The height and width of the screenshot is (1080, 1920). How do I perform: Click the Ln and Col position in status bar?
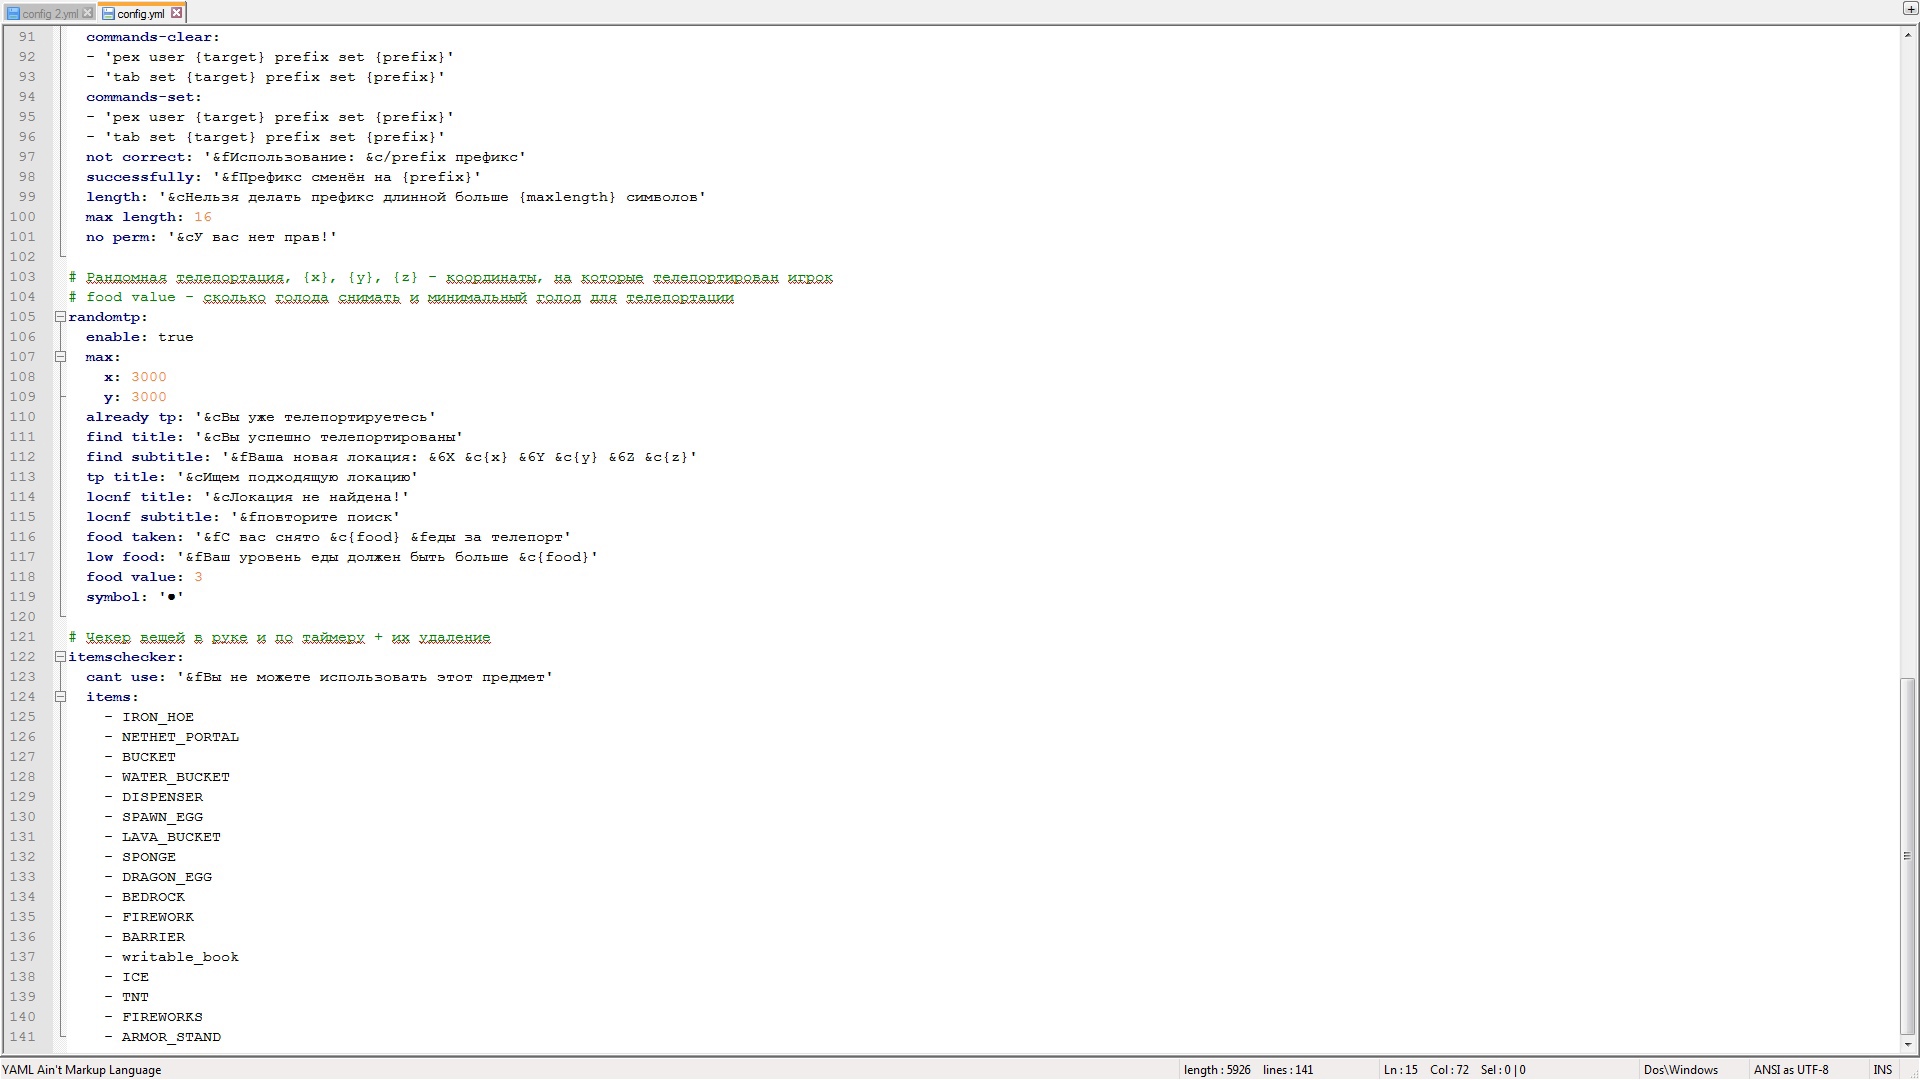pyautogui.click(x=1425, y=1070)
